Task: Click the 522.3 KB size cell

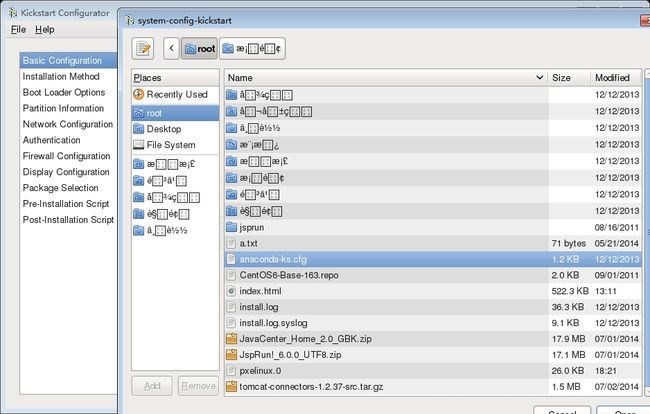Action: (x=570, y=291)
